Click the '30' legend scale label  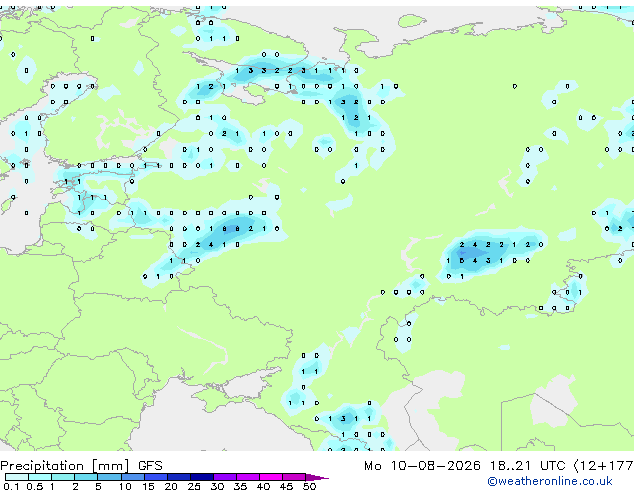[217, 486]
